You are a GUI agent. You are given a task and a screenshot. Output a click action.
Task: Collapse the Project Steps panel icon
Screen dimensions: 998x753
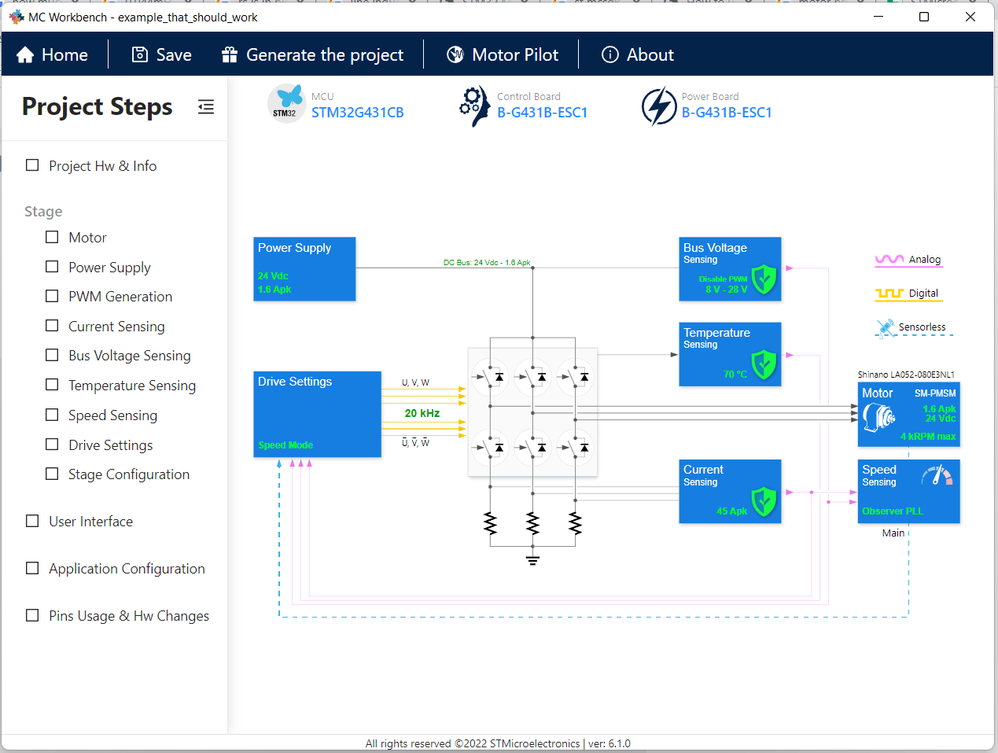(206, 106)
